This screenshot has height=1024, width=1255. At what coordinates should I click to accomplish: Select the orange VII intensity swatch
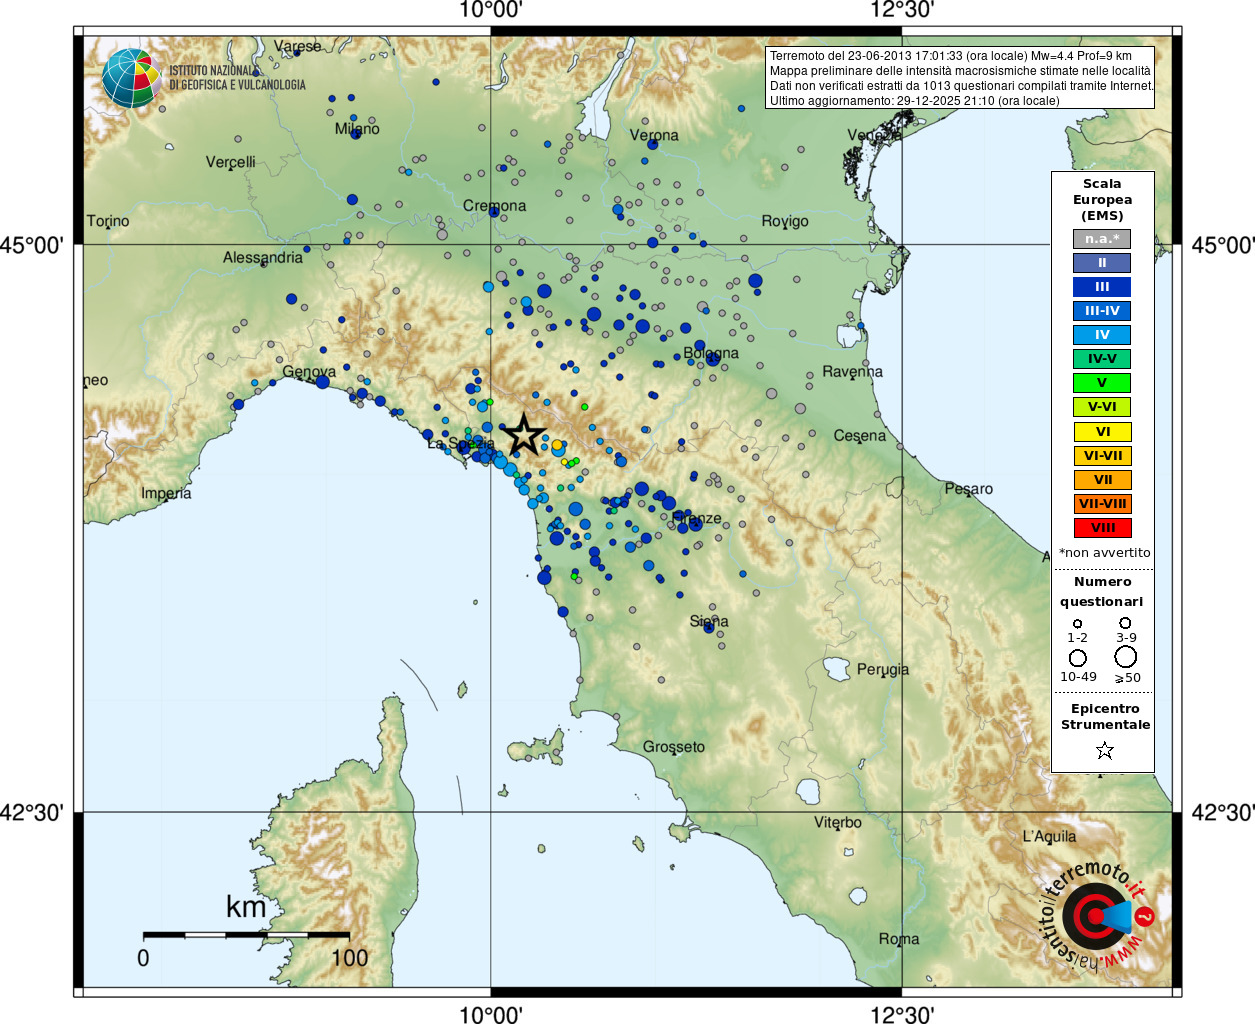tap(1102, 480)
